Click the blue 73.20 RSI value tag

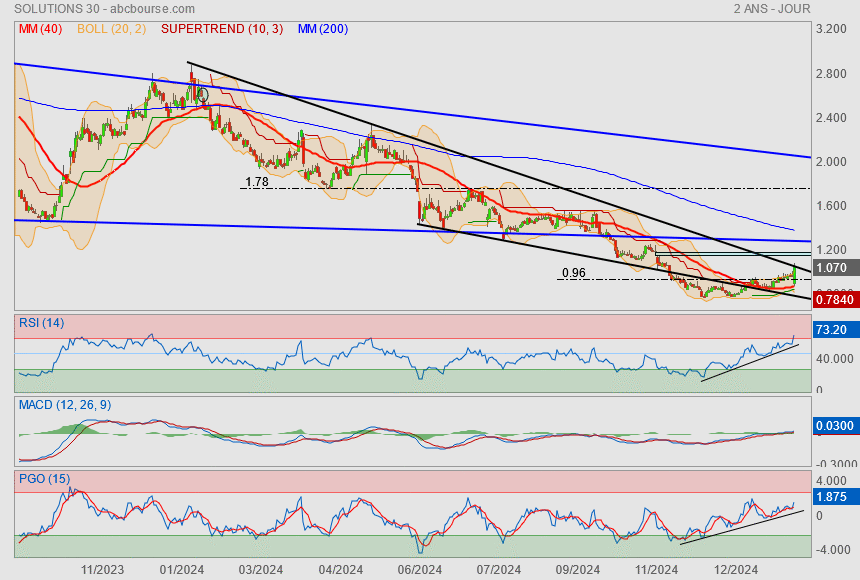coord(832,328)
